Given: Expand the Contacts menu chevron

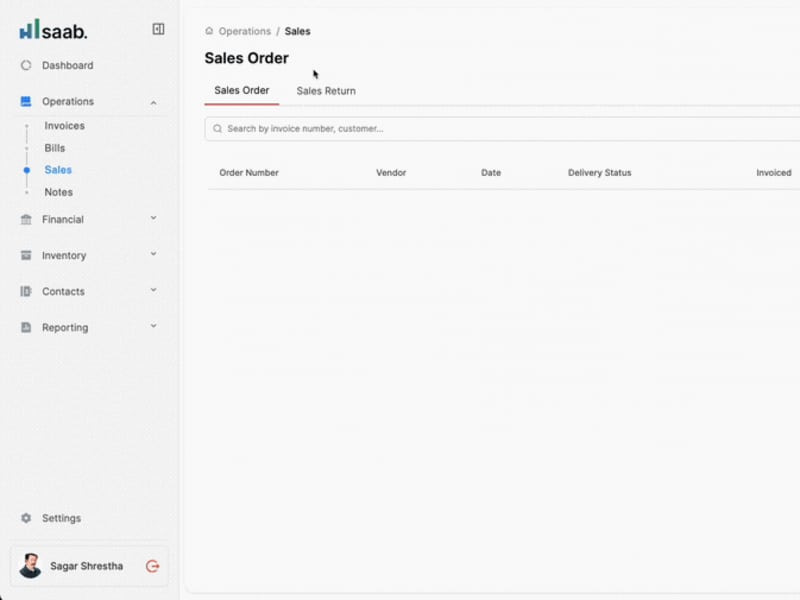Looking at the screenshot, I should (x=154, y=290).
